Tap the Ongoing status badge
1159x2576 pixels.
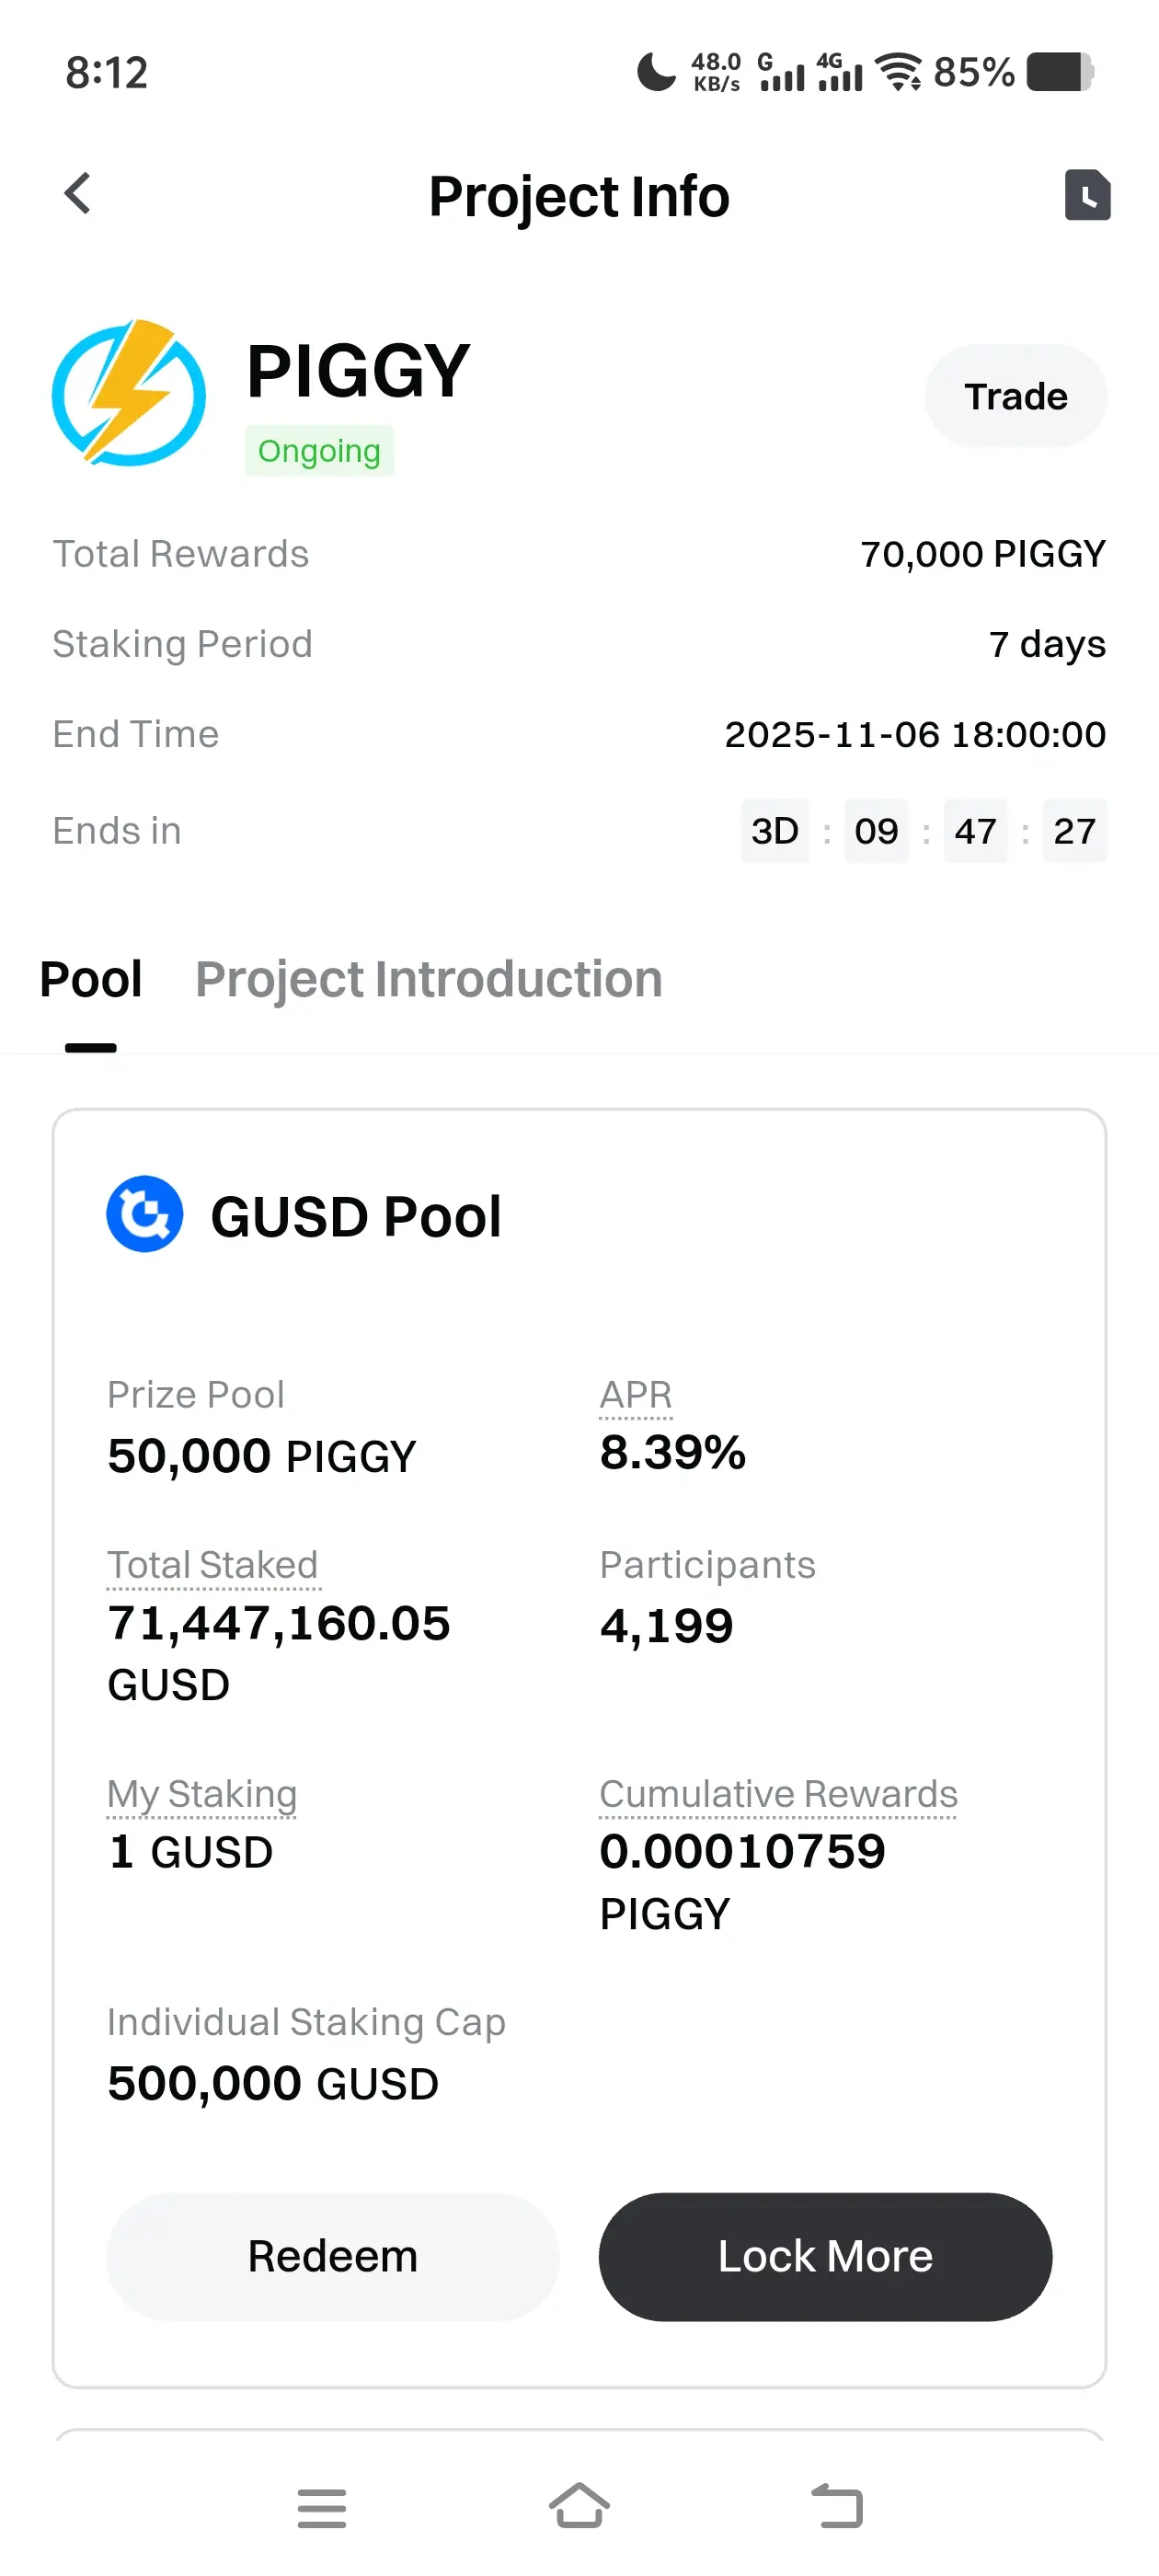coord(319,451)
